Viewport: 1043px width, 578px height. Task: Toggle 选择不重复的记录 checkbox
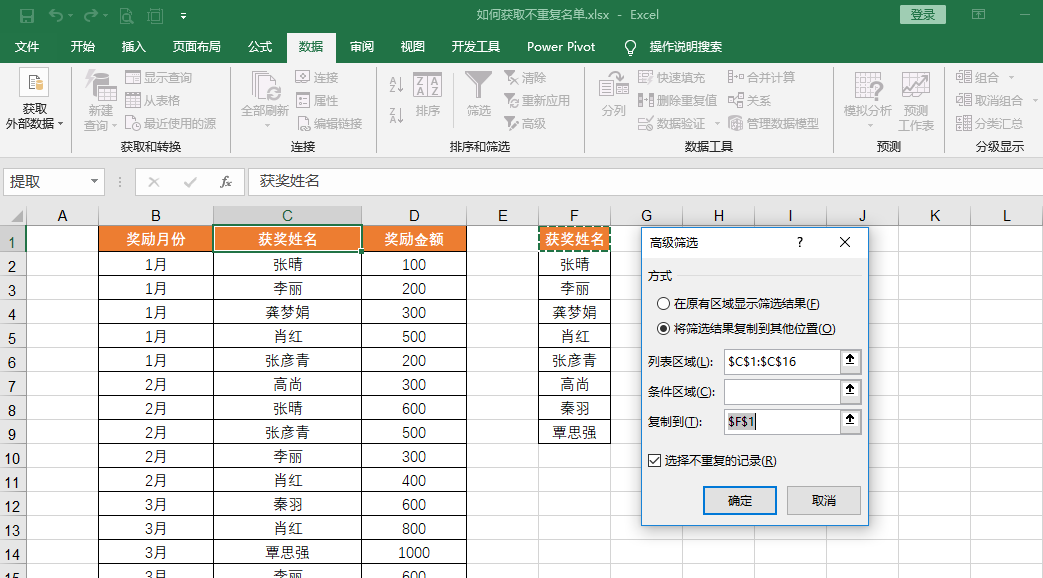click(655, 460)
